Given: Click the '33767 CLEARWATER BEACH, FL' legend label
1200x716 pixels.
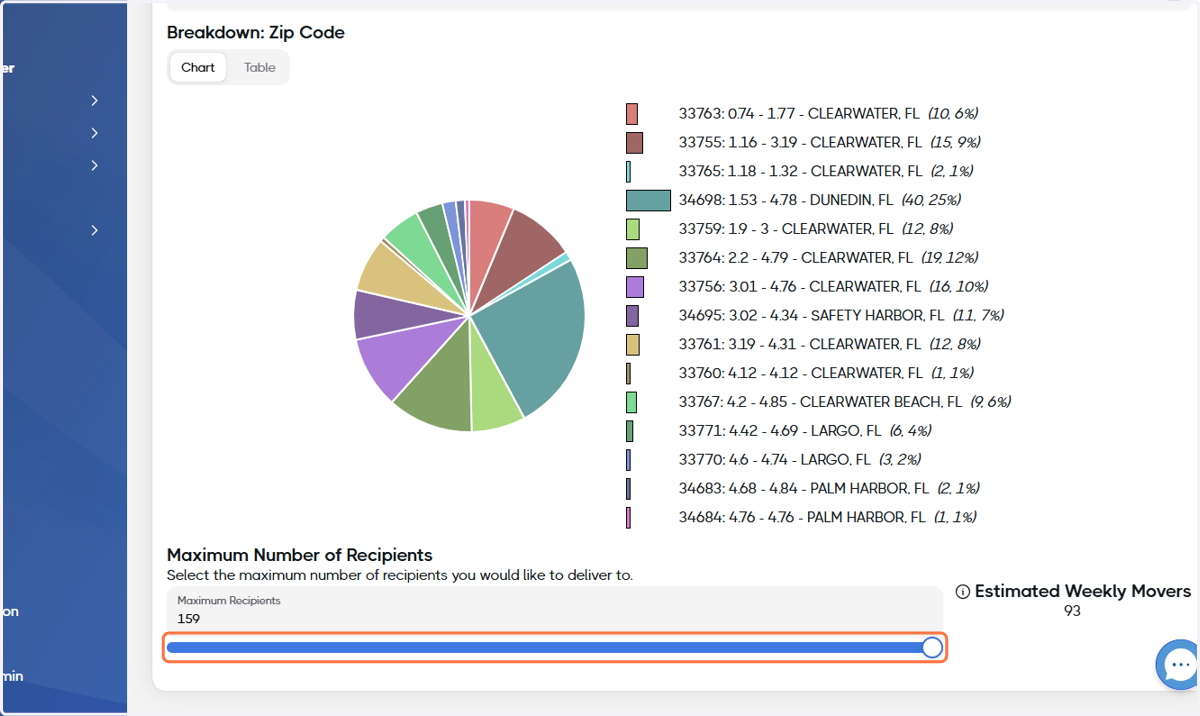Looking at the screenshot, I should tap(820, 402).
